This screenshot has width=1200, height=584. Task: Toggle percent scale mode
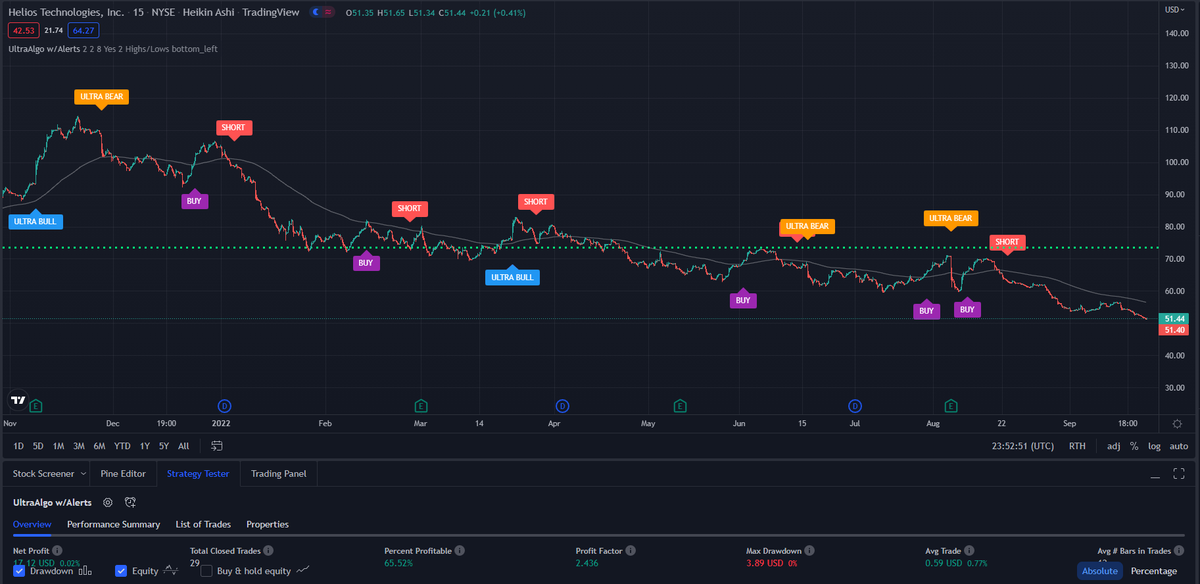click(x=1134, y=446)
